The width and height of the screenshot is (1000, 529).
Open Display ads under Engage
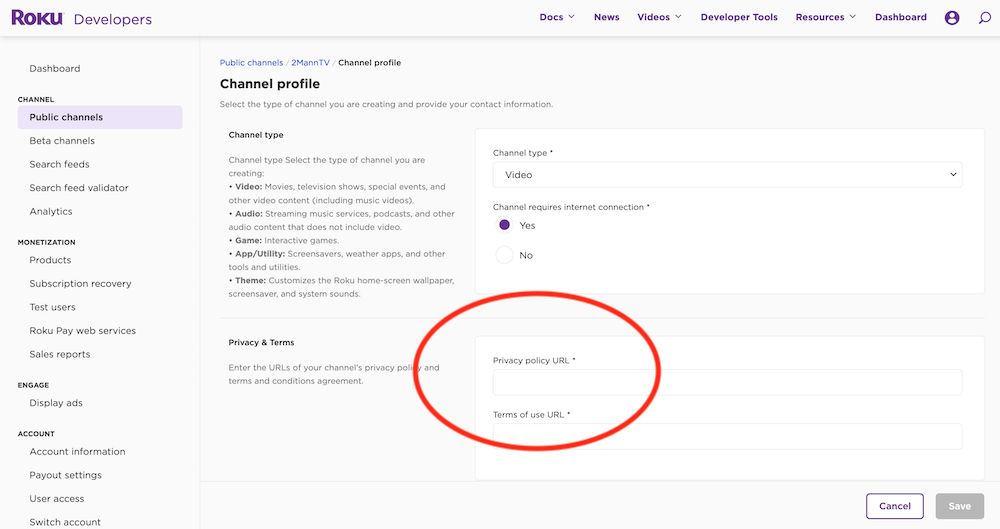tap(56, 403)
